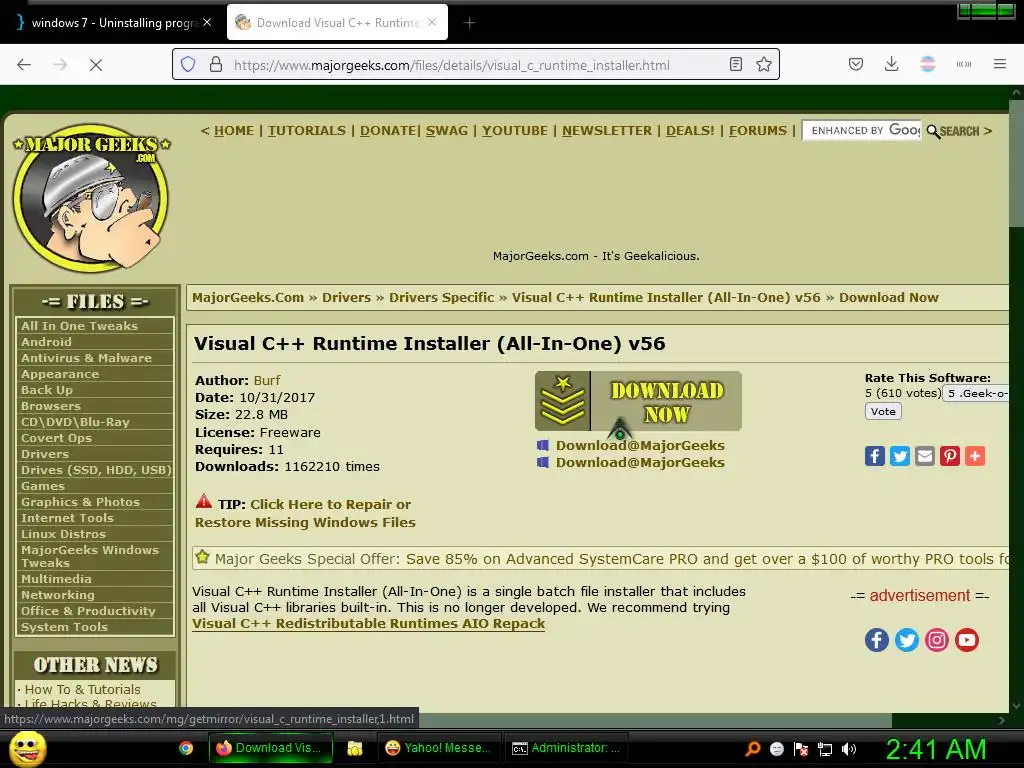Screen dimensions: 1024x768
Task: Open the rating dropdown '5 .Geek-o-'
Action: pos(976,393)
